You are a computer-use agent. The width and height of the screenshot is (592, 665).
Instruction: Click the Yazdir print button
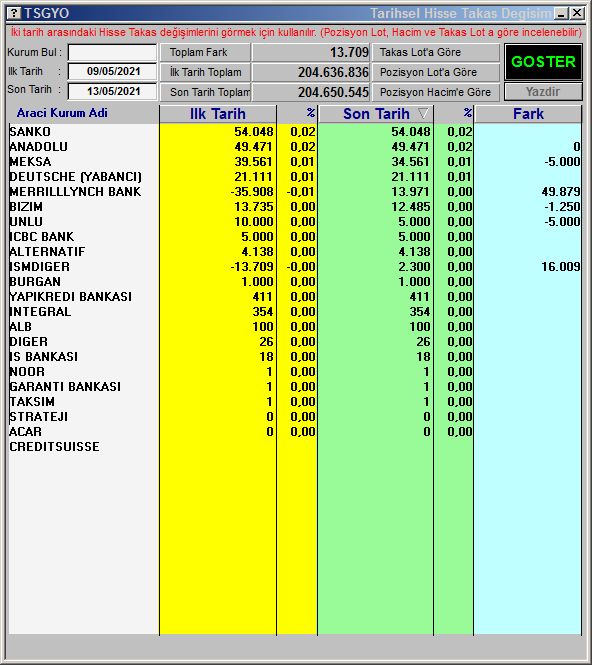coord(543,92)
